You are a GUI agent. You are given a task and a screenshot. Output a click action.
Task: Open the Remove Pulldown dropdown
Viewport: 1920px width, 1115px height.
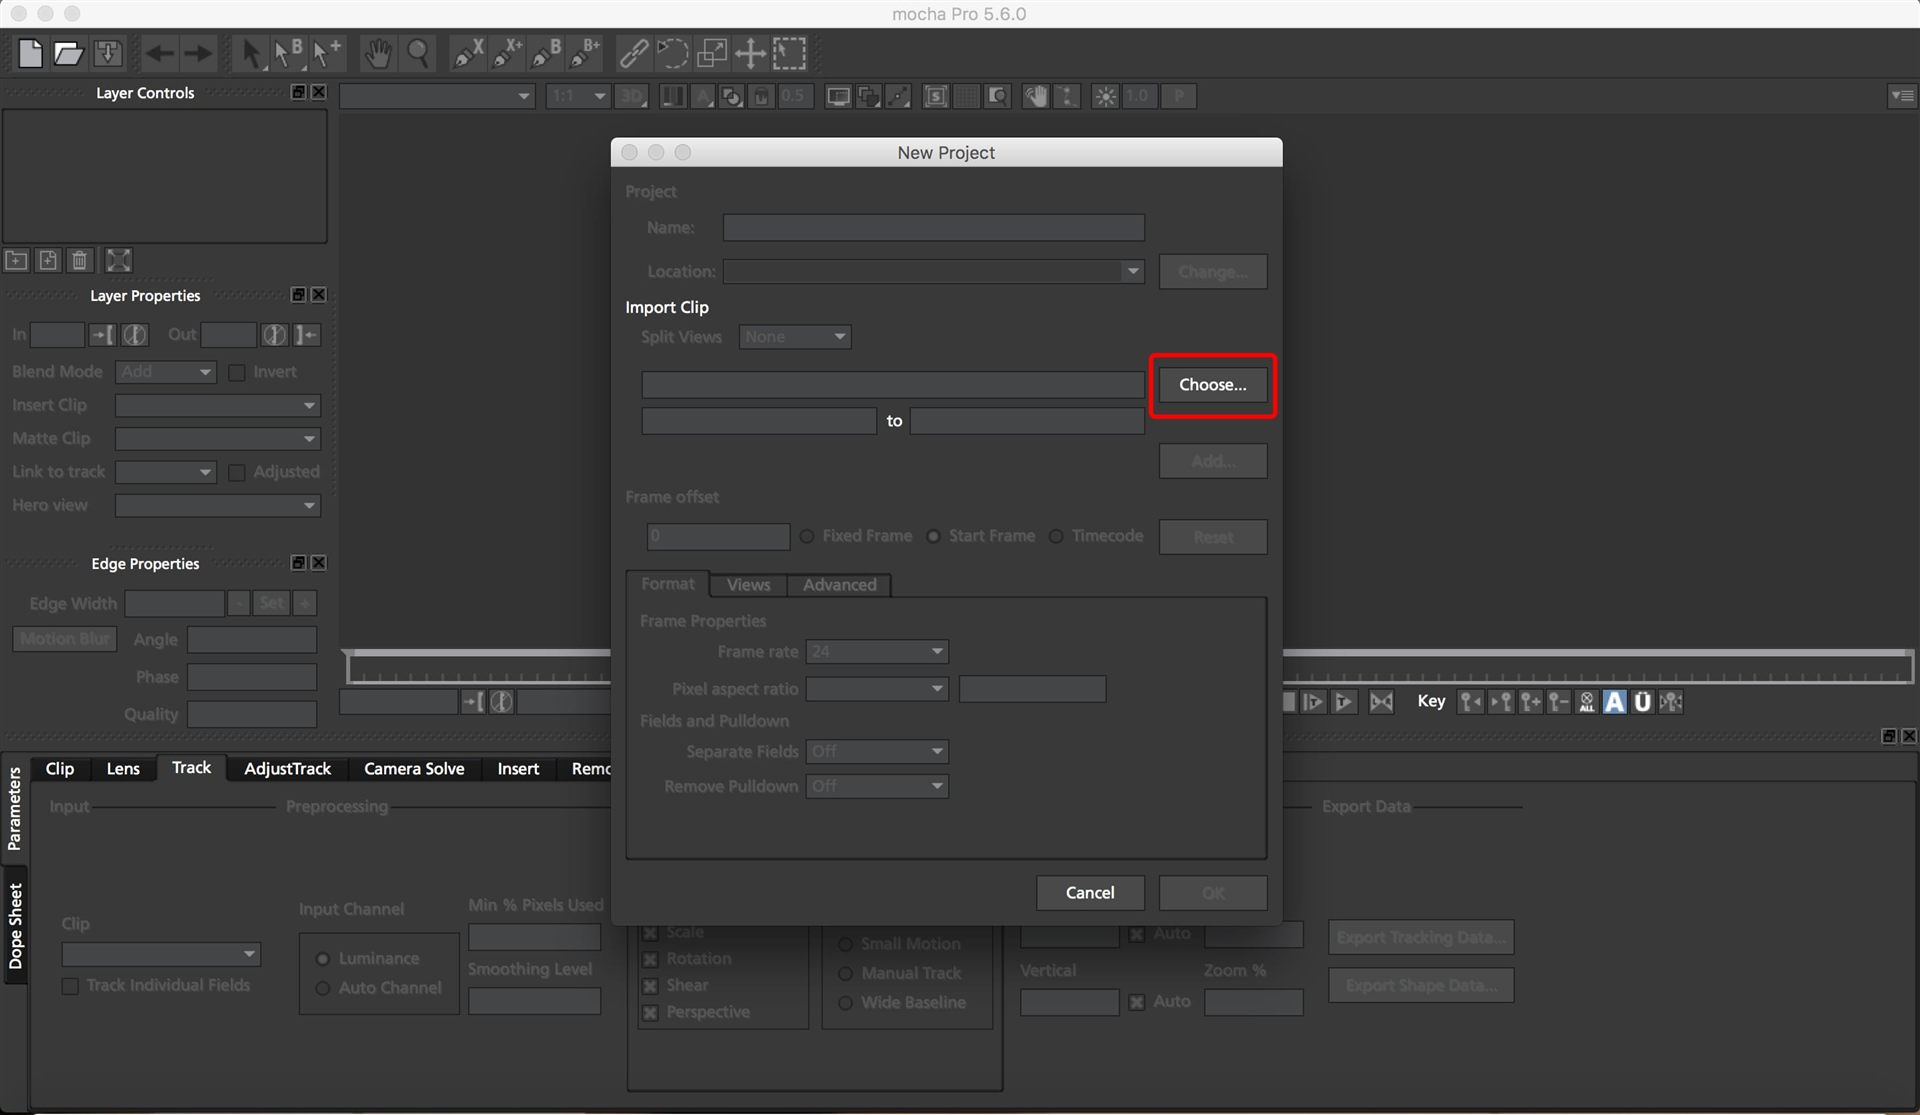point(877,787)
